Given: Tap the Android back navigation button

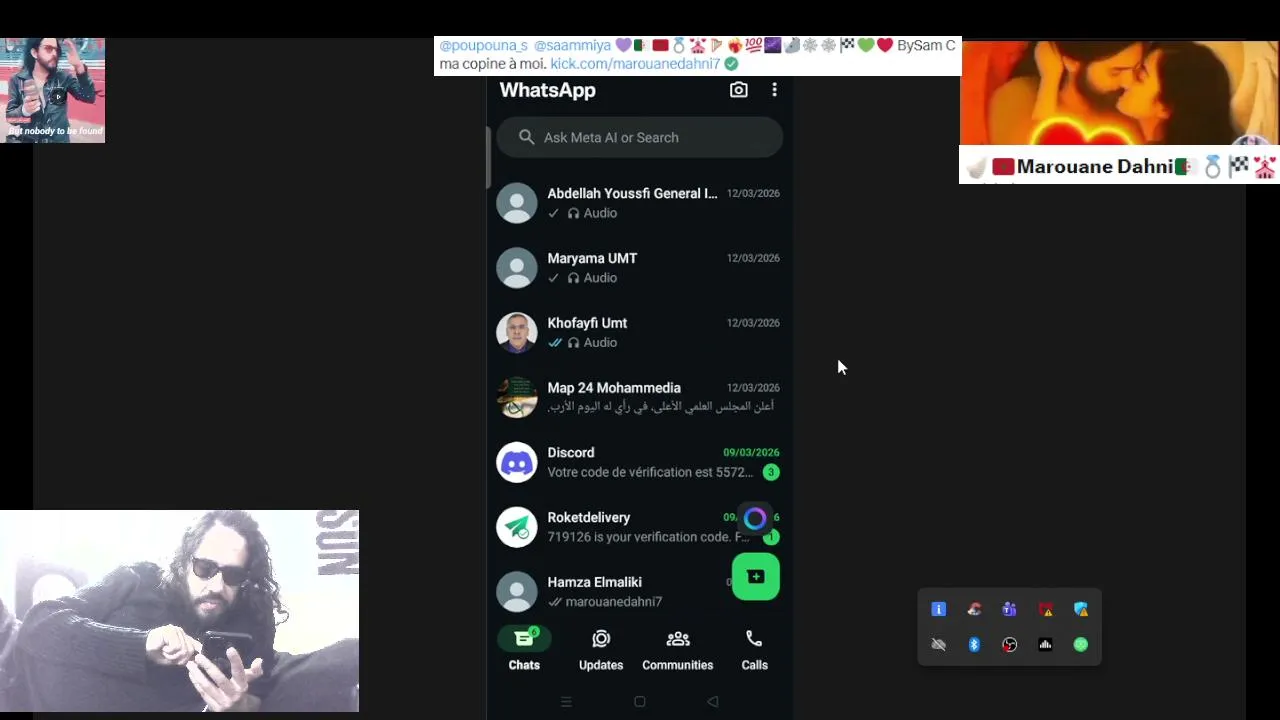Looking at the screenshot, I should [713, 702].
